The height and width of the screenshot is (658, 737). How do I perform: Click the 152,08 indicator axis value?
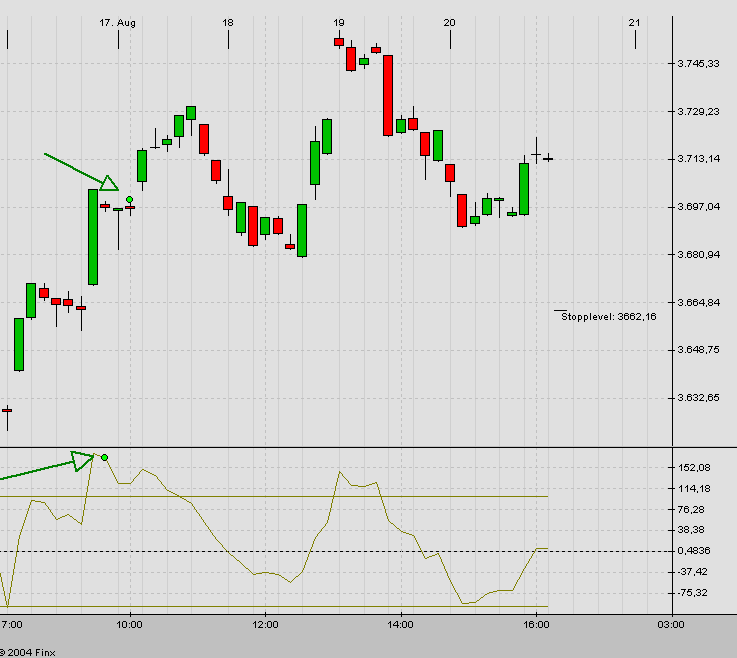(694, 468)
